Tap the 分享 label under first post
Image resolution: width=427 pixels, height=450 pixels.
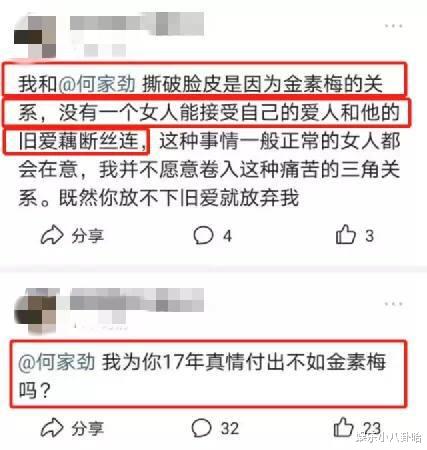pyautogui.click(x=88, y=236)
